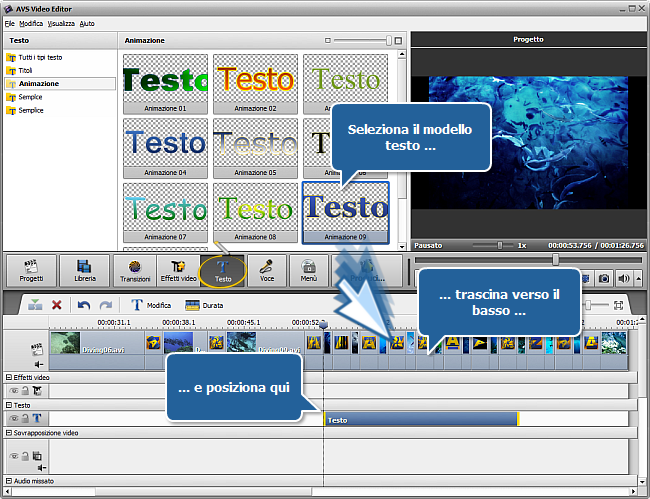
Task: Toggle the Sovrapposizione video track eye
Action: (x=13, y=456)
